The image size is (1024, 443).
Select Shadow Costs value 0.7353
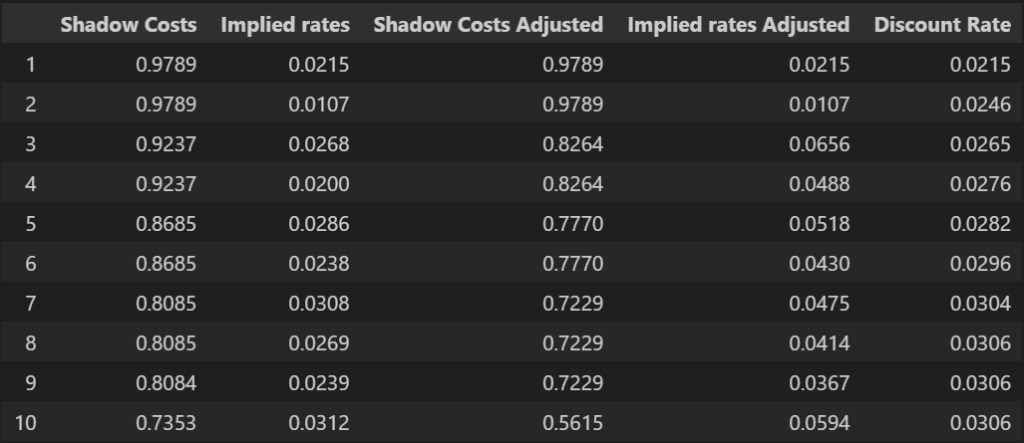[x=167, y=423]
